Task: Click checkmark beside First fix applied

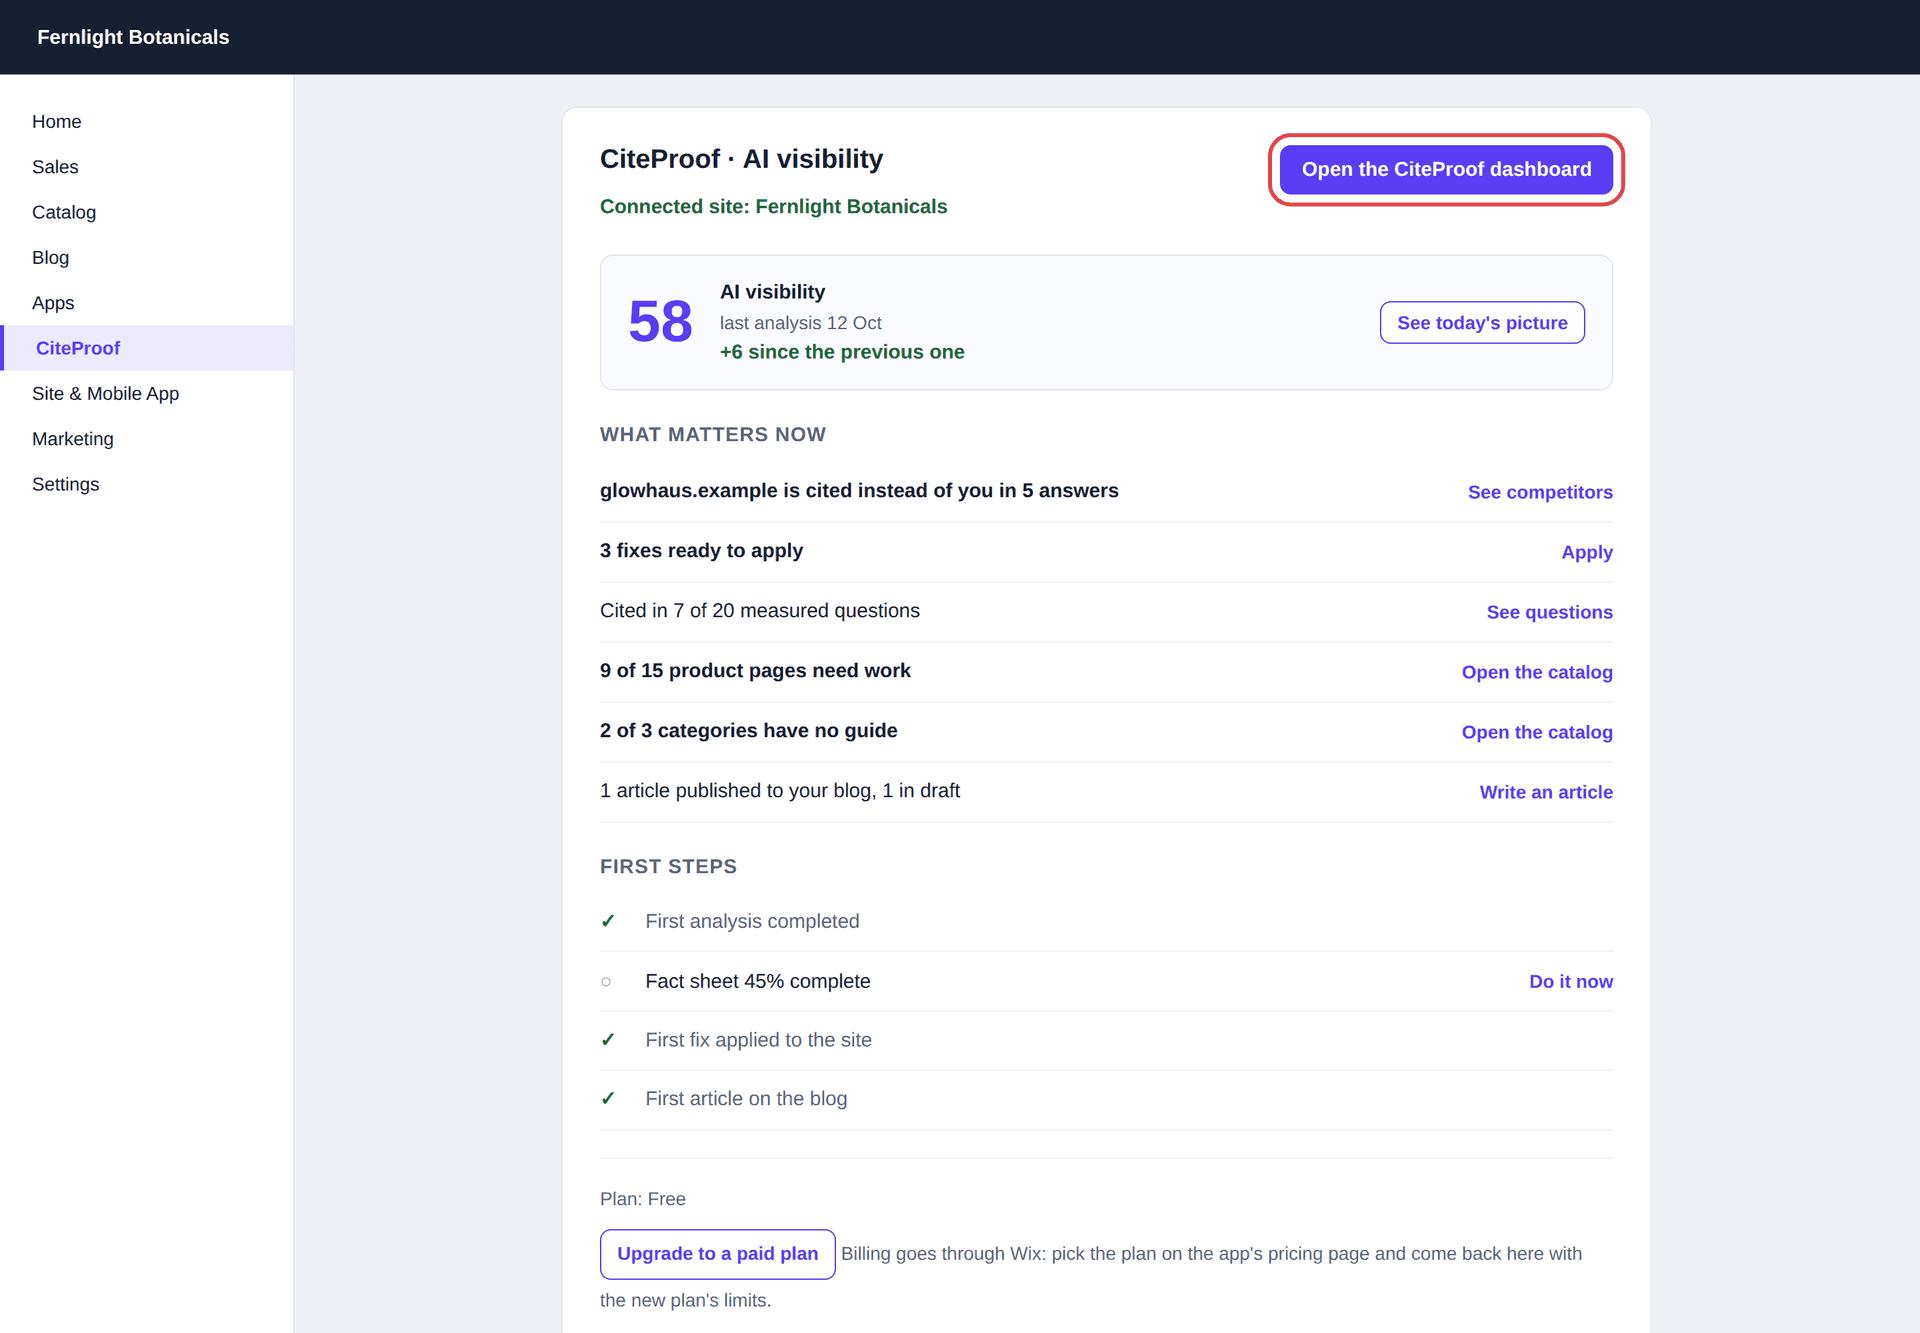Action: click(x=607, y=1040)
